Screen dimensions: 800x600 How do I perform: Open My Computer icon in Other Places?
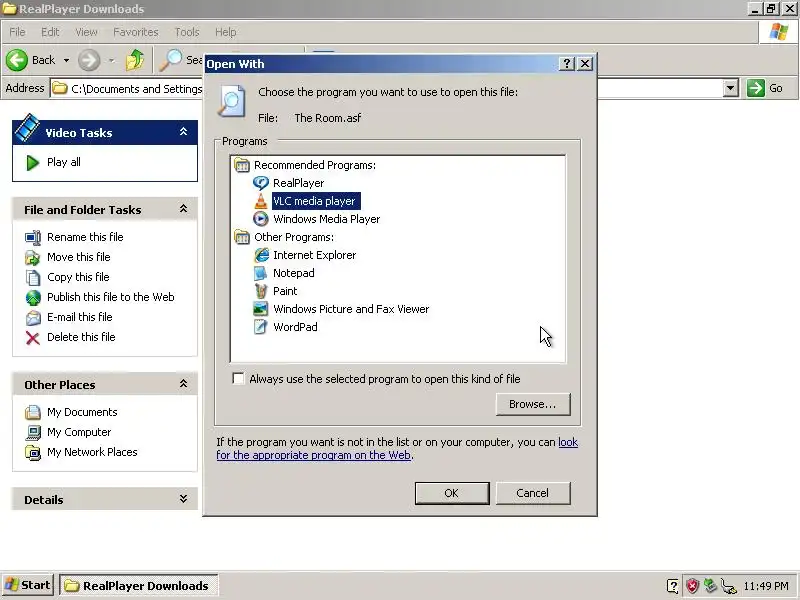pos(33,433)
